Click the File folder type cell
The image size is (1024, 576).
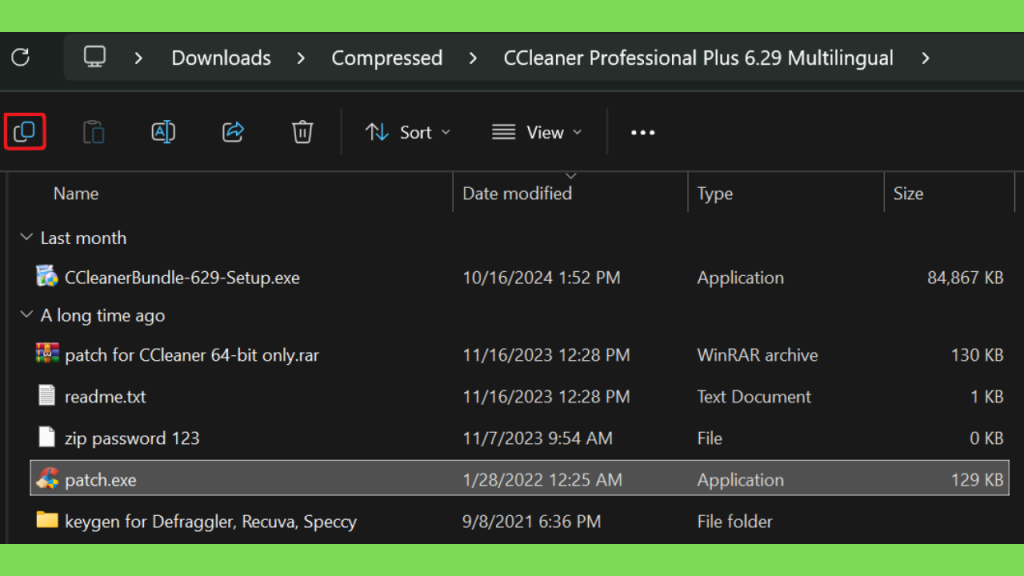click(x=735, y=522)
